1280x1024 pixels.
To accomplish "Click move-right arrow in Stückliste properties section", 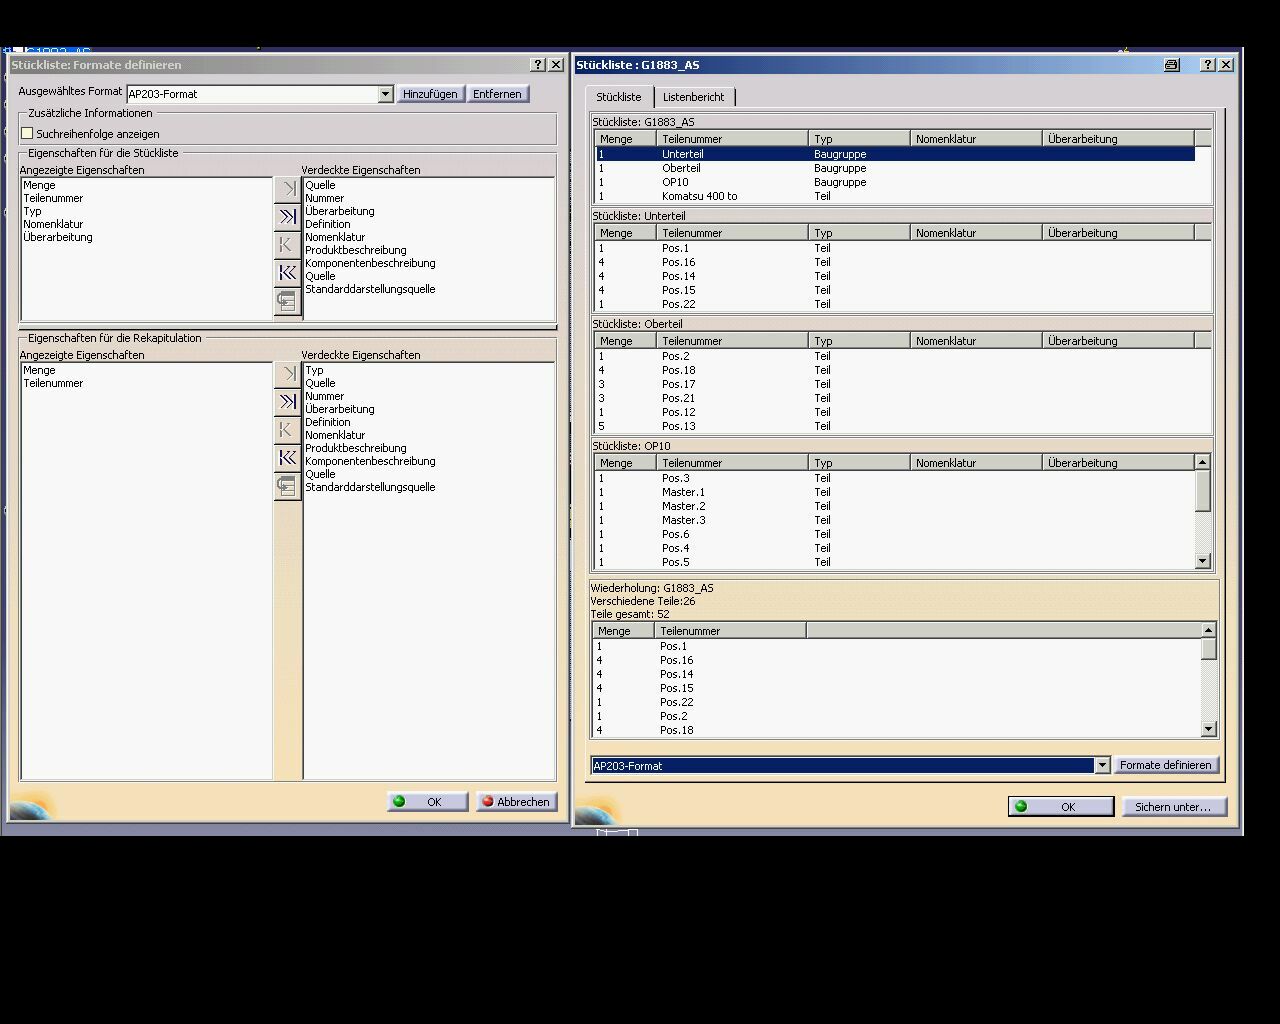I will 287,188.
